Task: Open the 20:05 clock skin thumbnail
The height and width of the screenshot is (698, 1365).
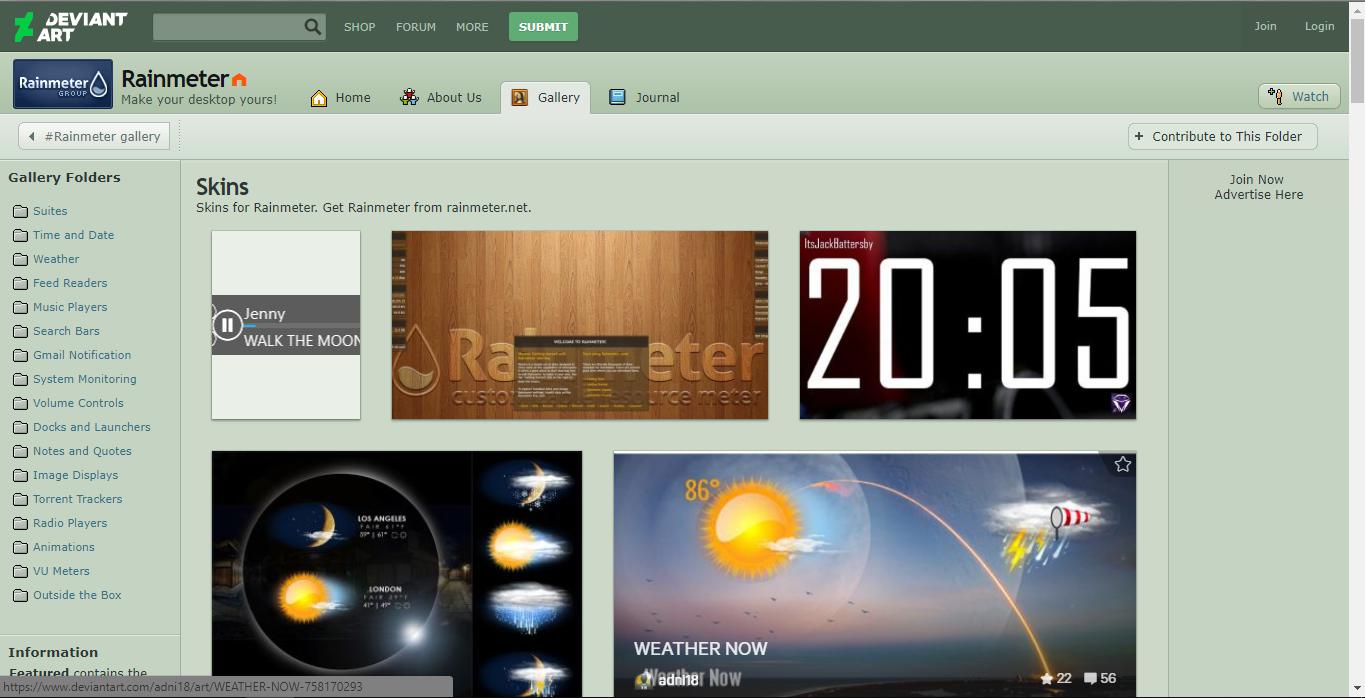Action: click(967, 325)
